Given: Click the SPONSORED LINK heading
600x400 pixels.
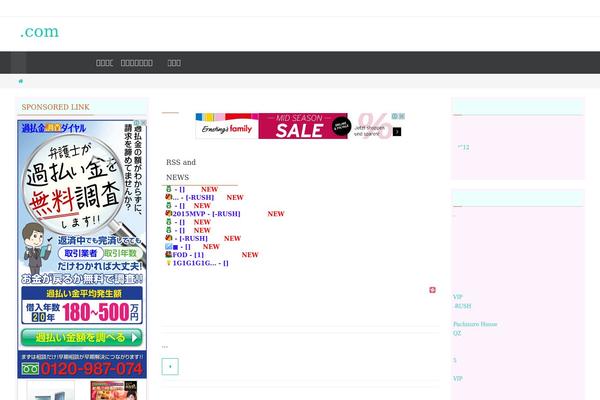Looking at the screenshot, I should point(55,107).
